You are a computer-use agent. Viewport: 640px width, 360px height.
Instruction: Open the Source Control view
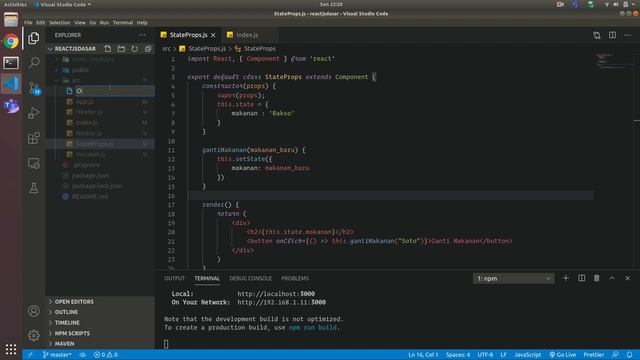point(34,88)
